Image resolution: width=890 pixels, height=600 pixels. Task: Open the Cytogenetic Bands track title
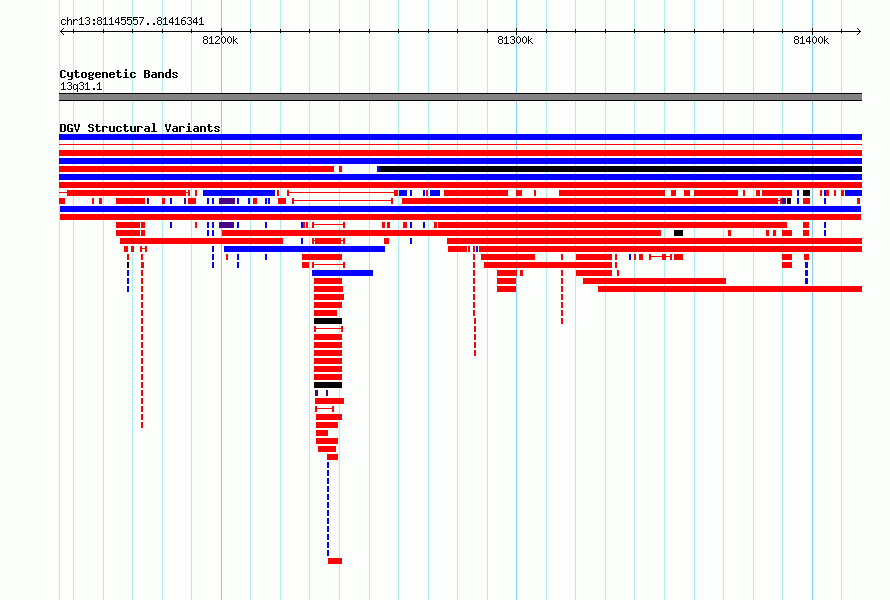coord(119,74)
